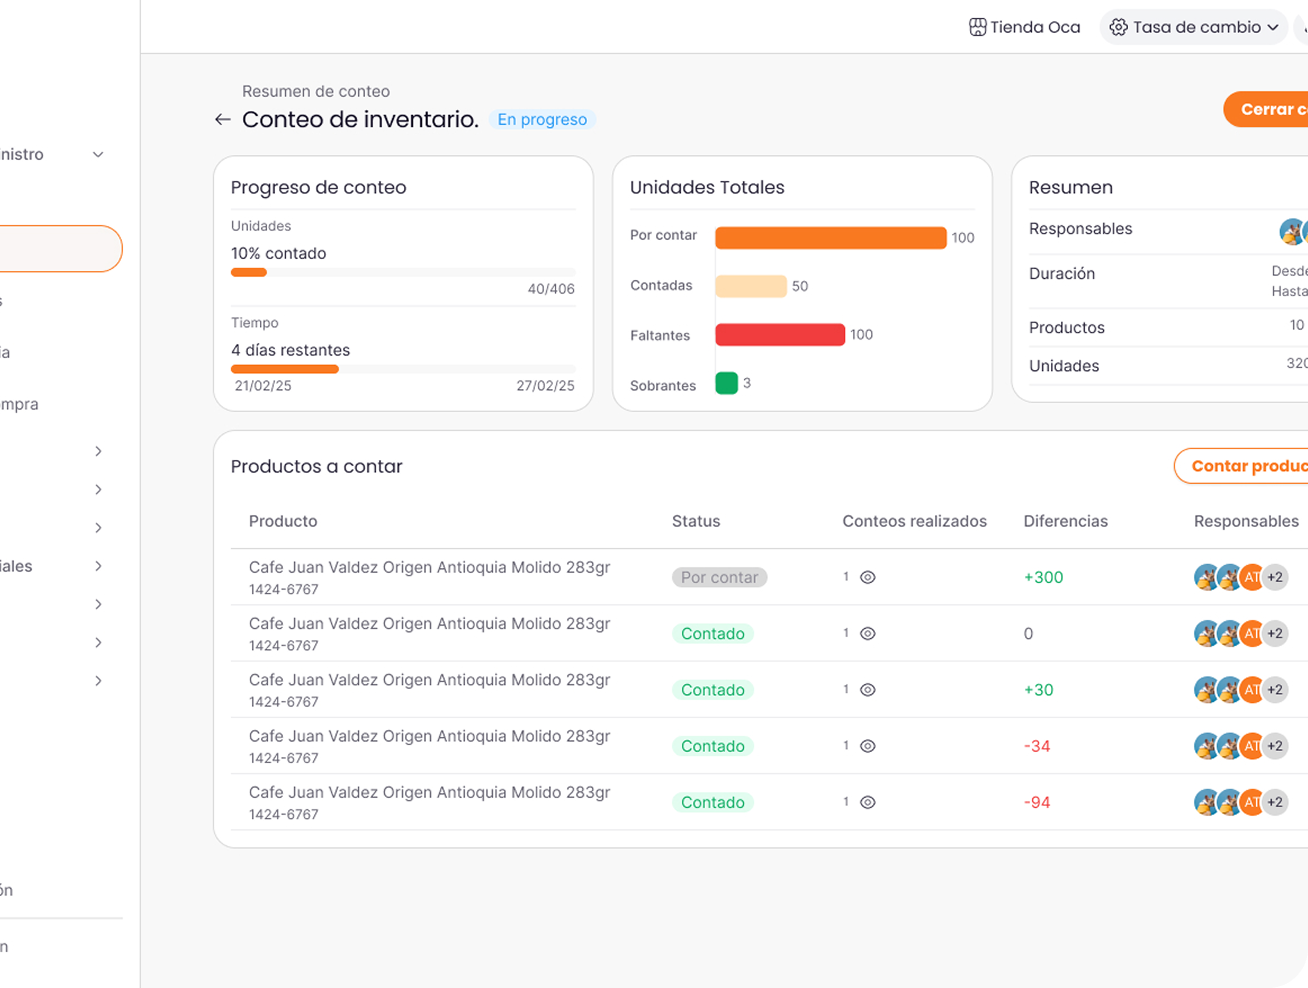The width and height of the screenshot is (1308, 988).
Task: Show count details via eye icon in -94 row
Action: pos(868,802)
